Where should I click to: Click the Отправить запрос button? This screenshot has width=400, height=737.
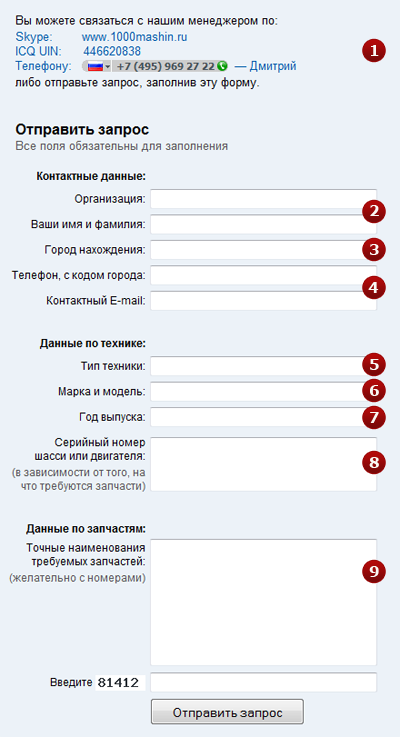[227, 712]
